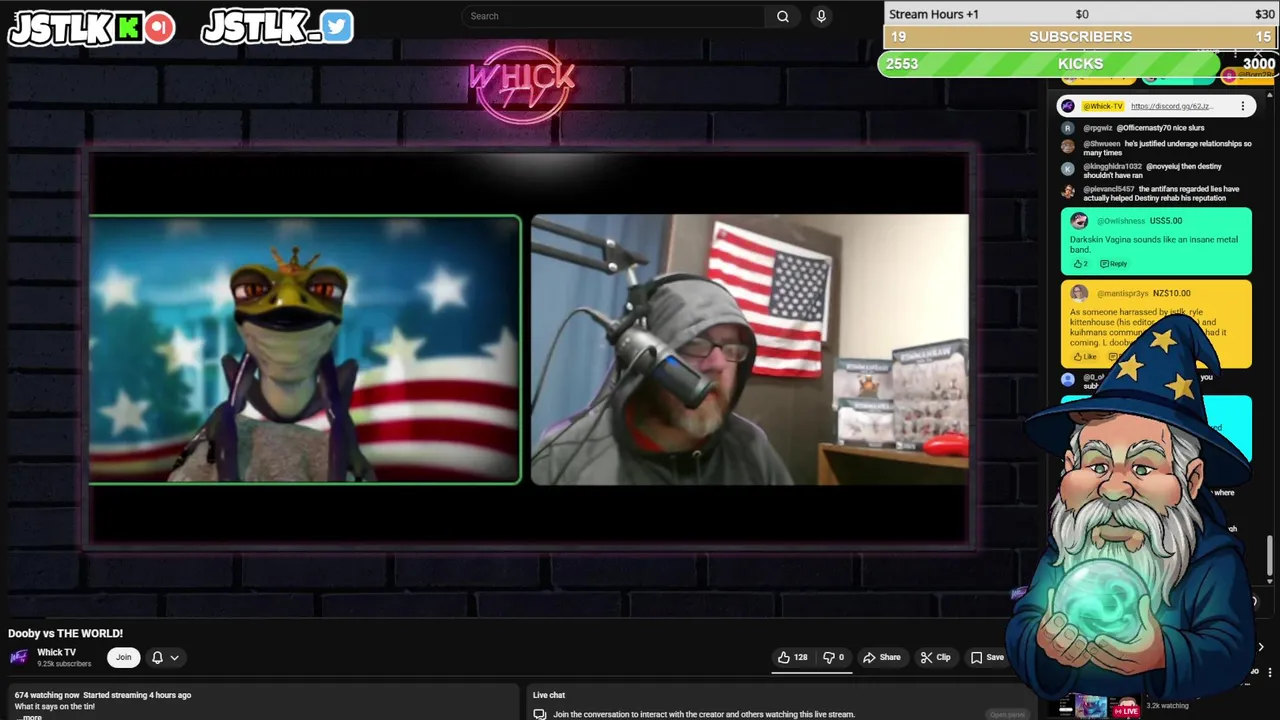Click the video title 'Dooby vs THE WORLD!'
The height and width of the screenshot is (720, 1280).
pos(66,633)
